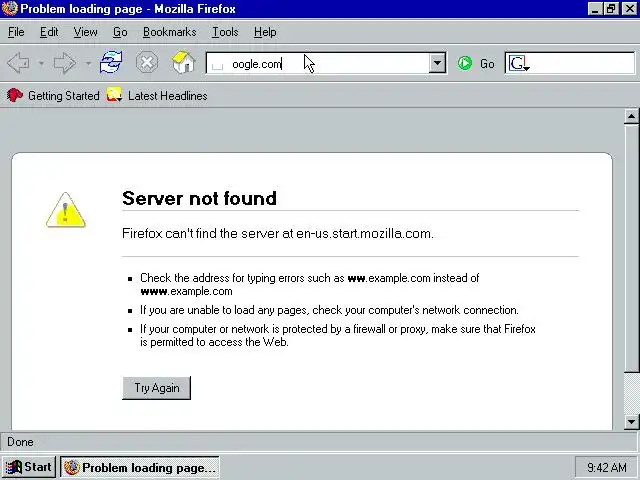640x480 pixels.
Task: Open the Edit menu
Action: tap(49, 32)
